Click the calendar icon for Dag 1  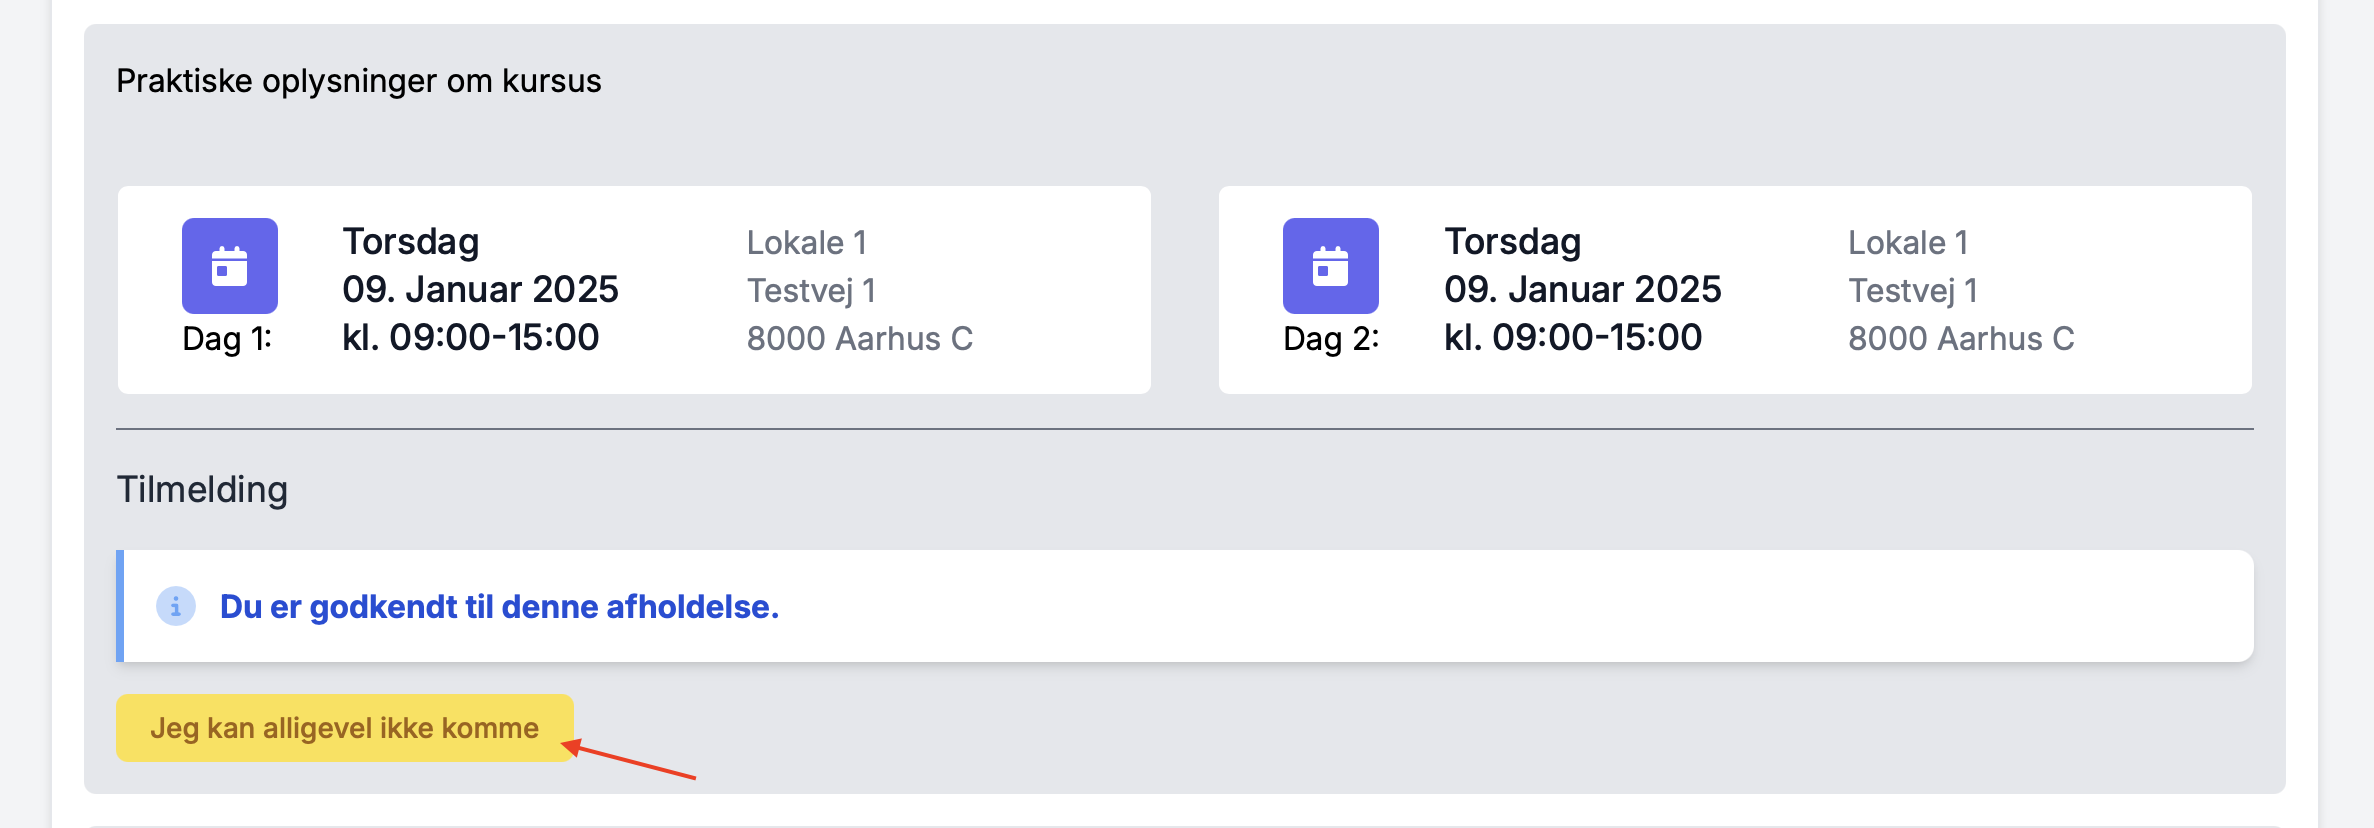[x=229, y=266]
